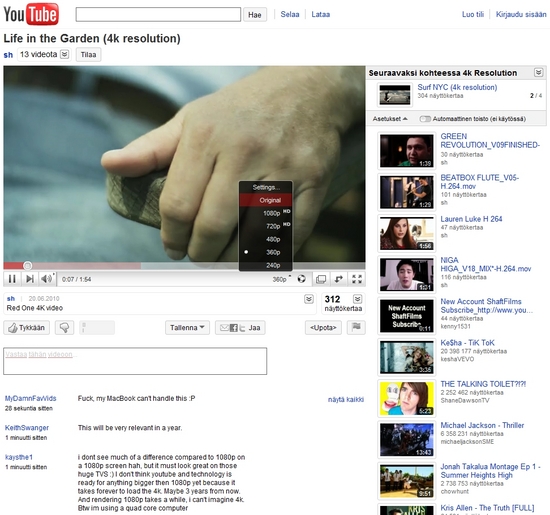550x515 pixels.
Task: Click the video progress bar scrubber
Action: [28, 266]
